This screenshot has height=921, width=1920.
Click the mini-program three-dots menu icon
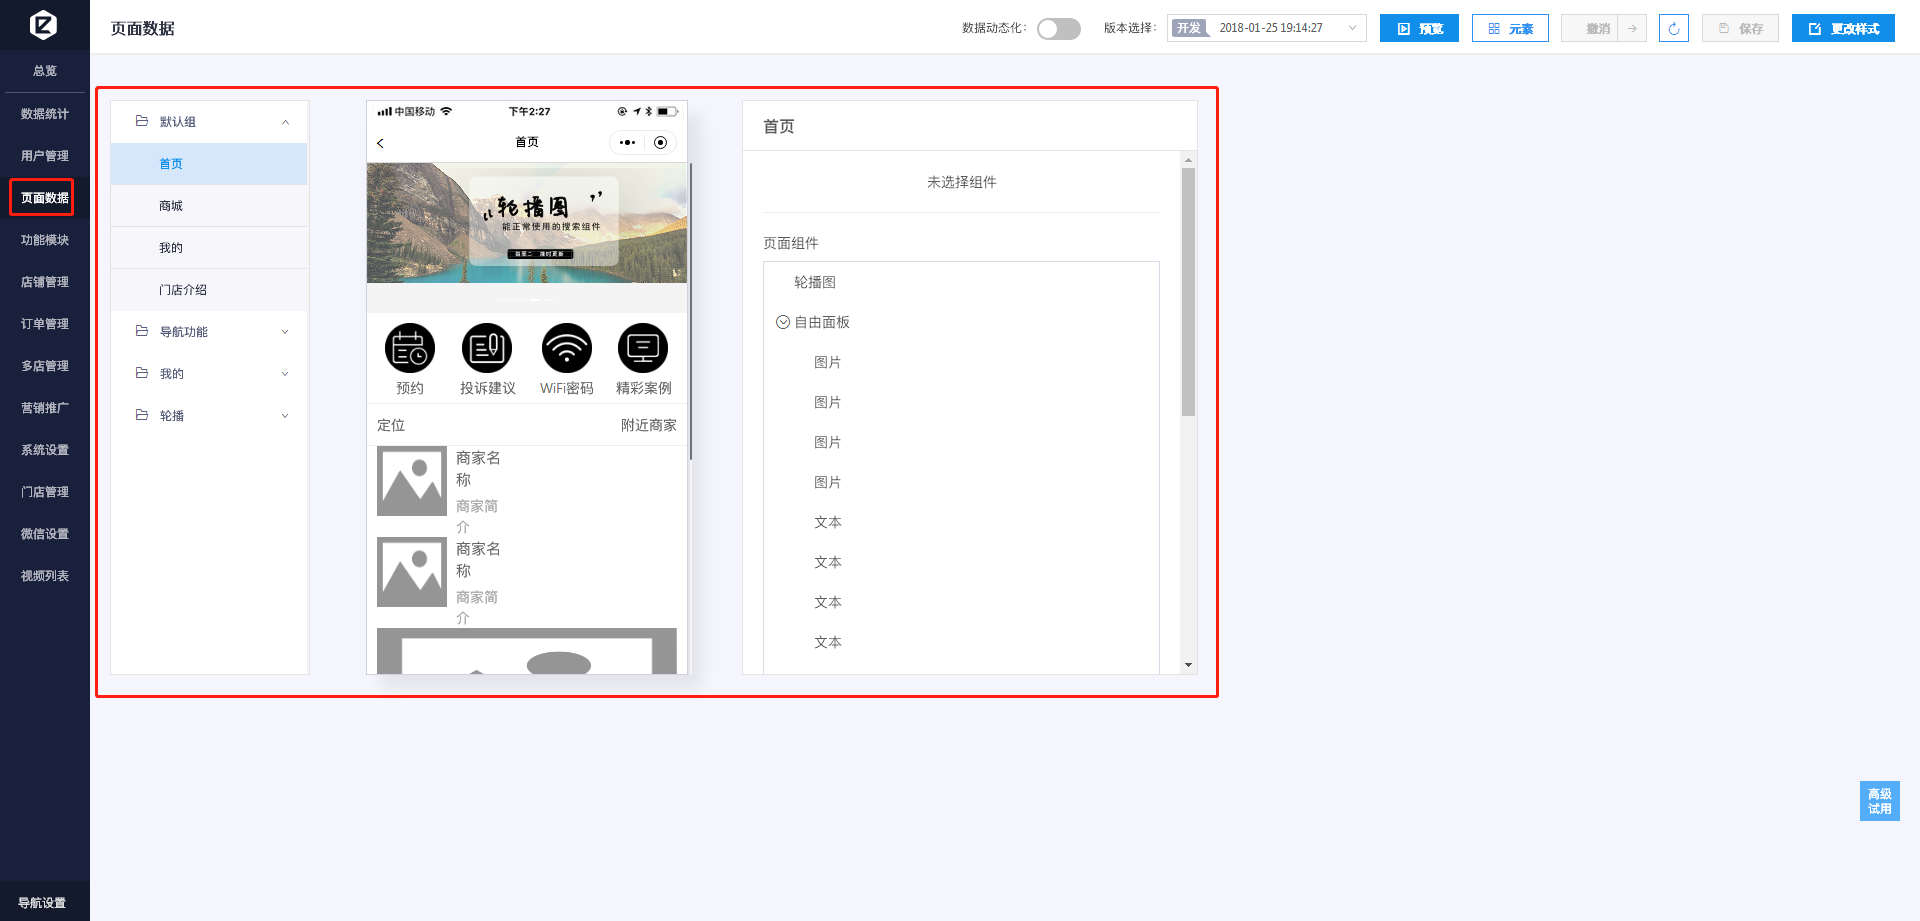click(x=627, y=143)
